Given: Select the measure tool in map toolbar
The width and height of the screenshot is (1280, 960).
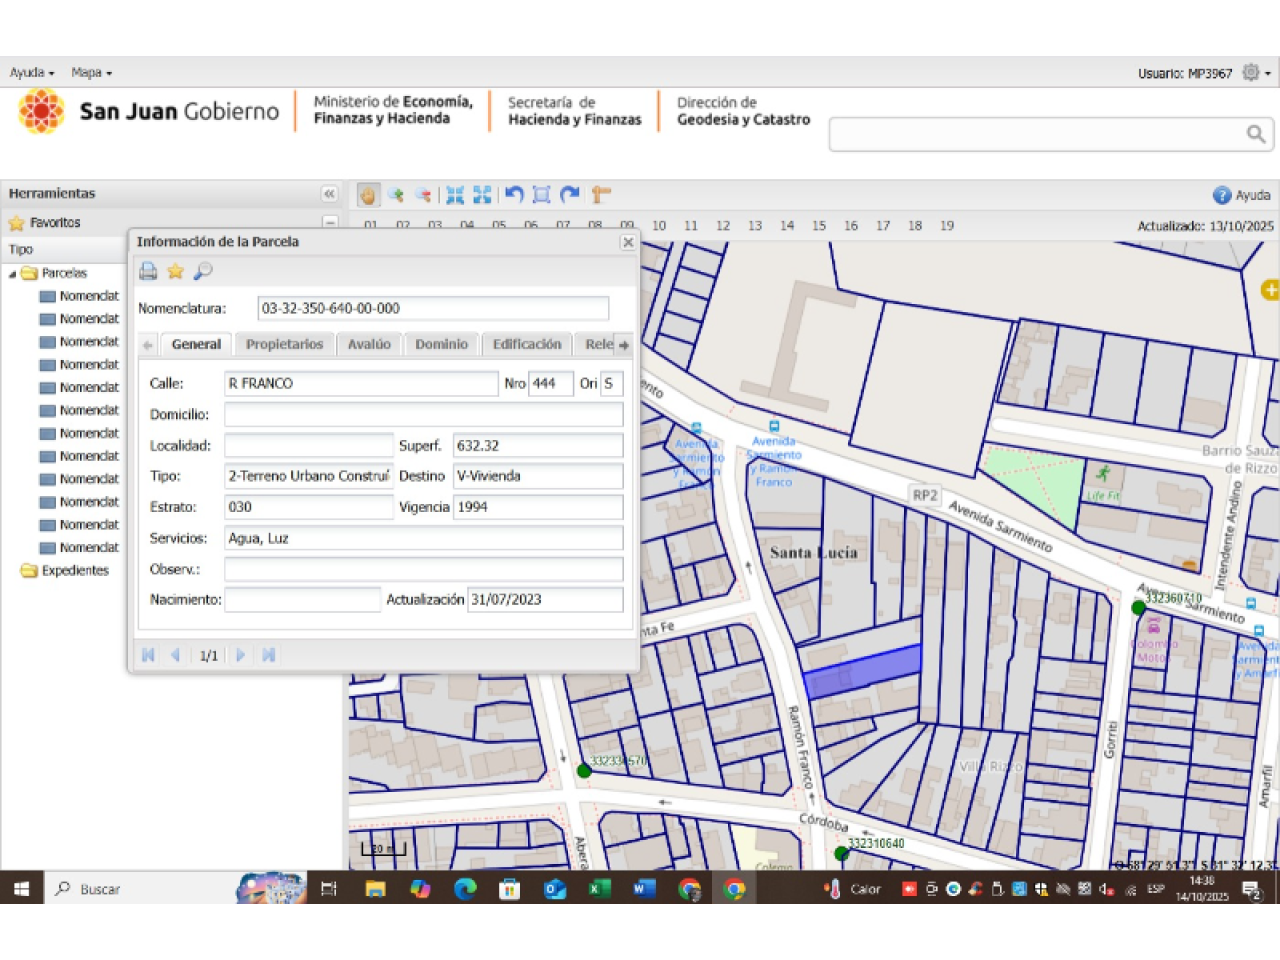Looking at the screenshot, I should click(600, 194).
